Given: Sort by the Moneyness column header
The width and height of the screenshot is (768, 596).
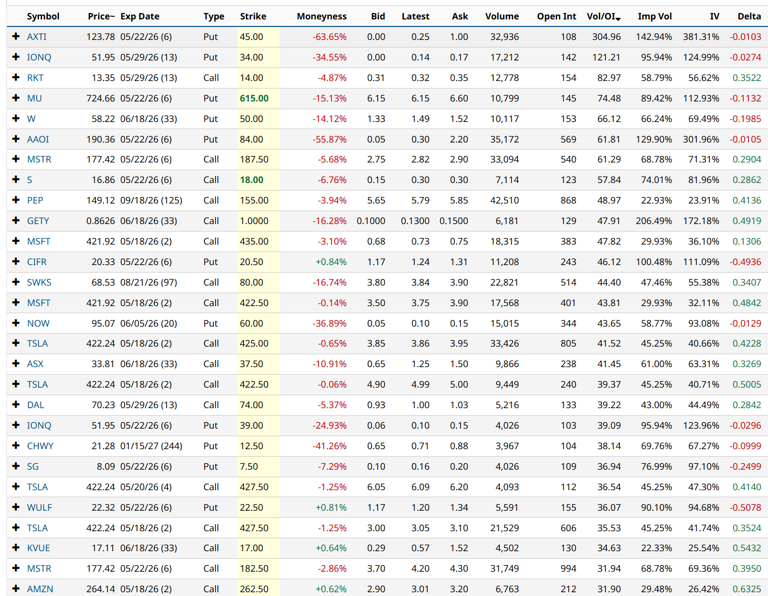Looking at the screenshot, I should point(322,16).
